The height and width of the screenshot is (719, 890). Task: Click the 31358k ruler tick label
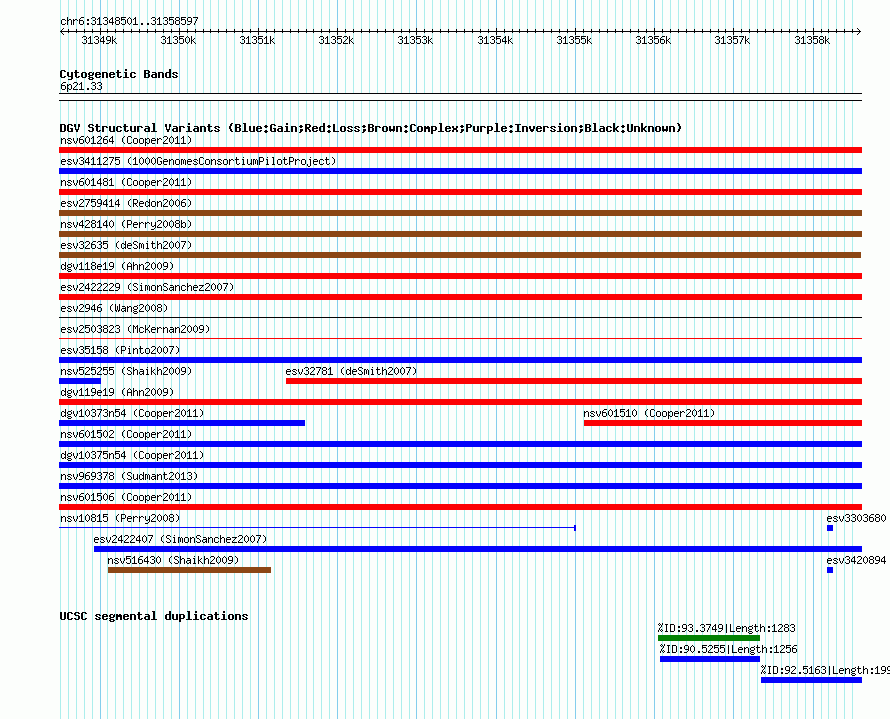pyautogui.click(x=812, y=40)
